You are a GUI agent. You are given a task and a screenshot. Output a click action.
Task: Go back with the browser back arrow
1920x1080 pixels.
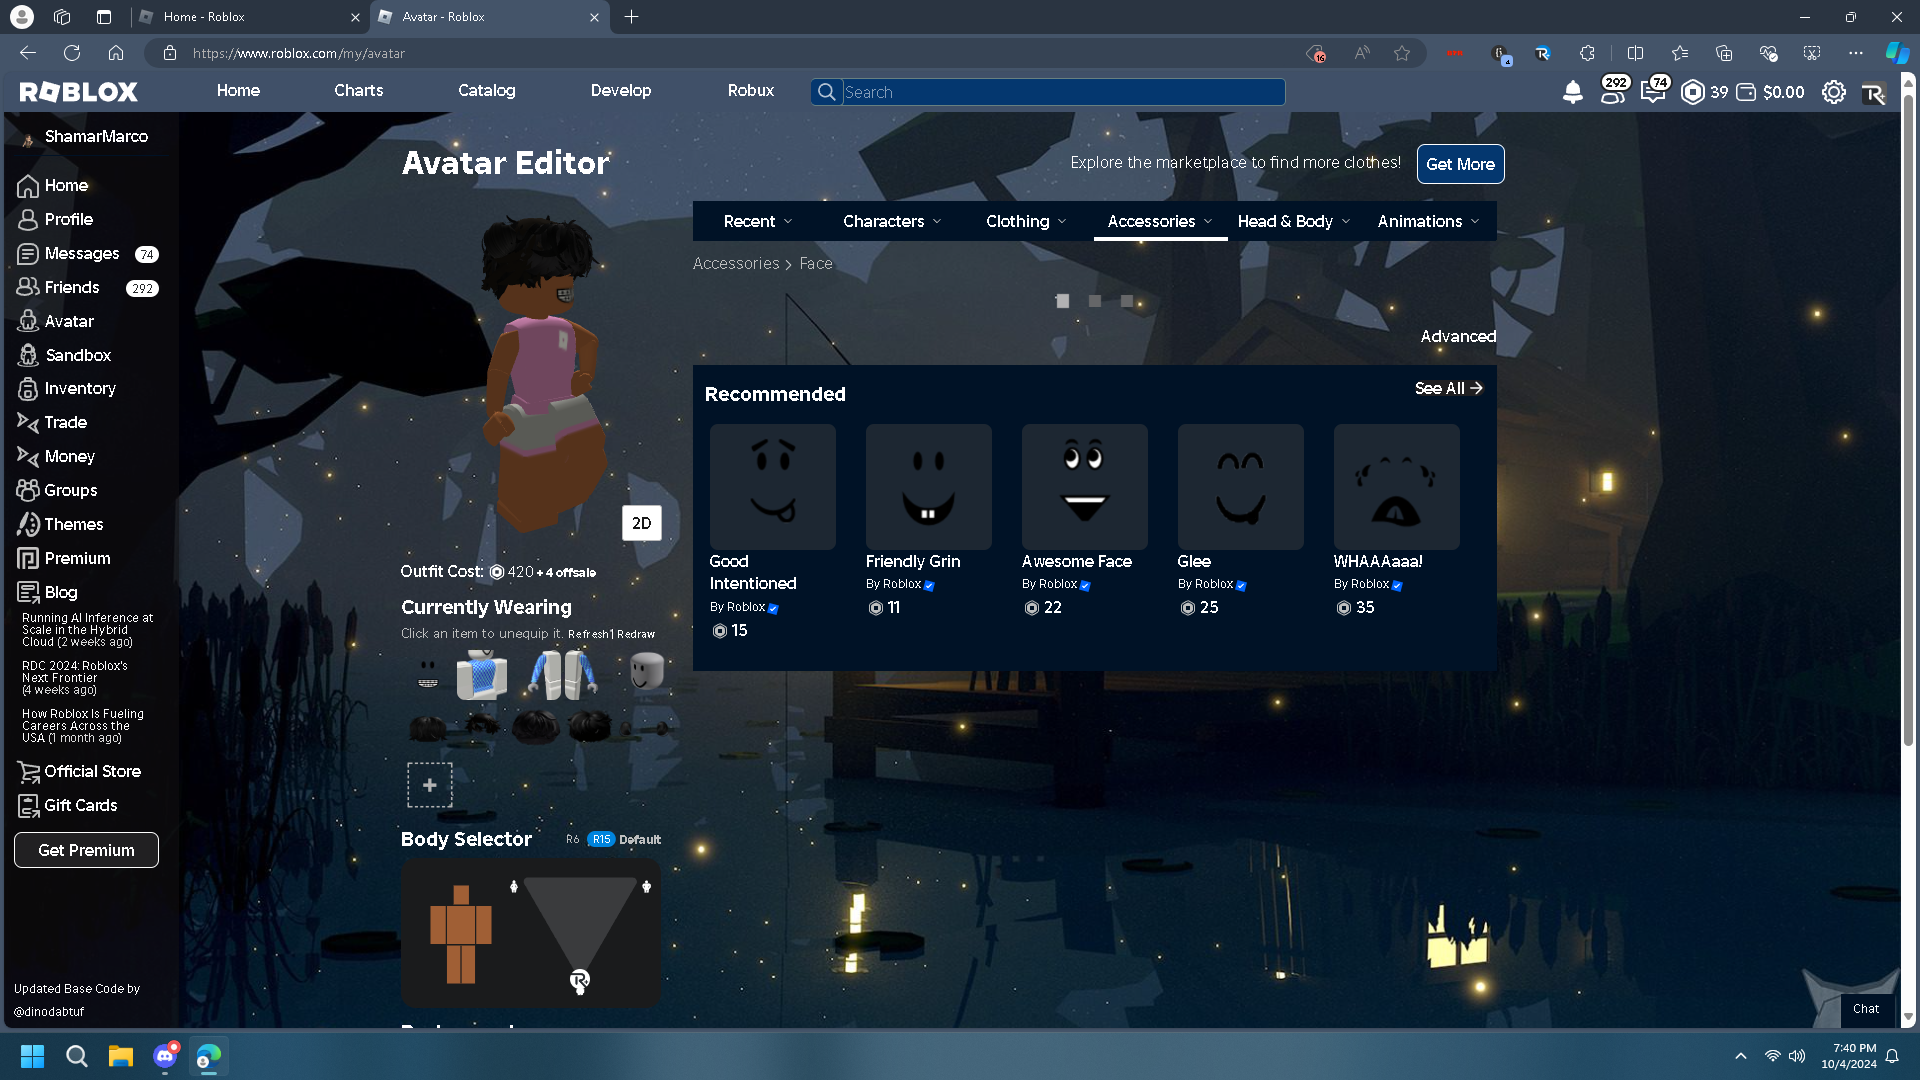tap(28, 53)
